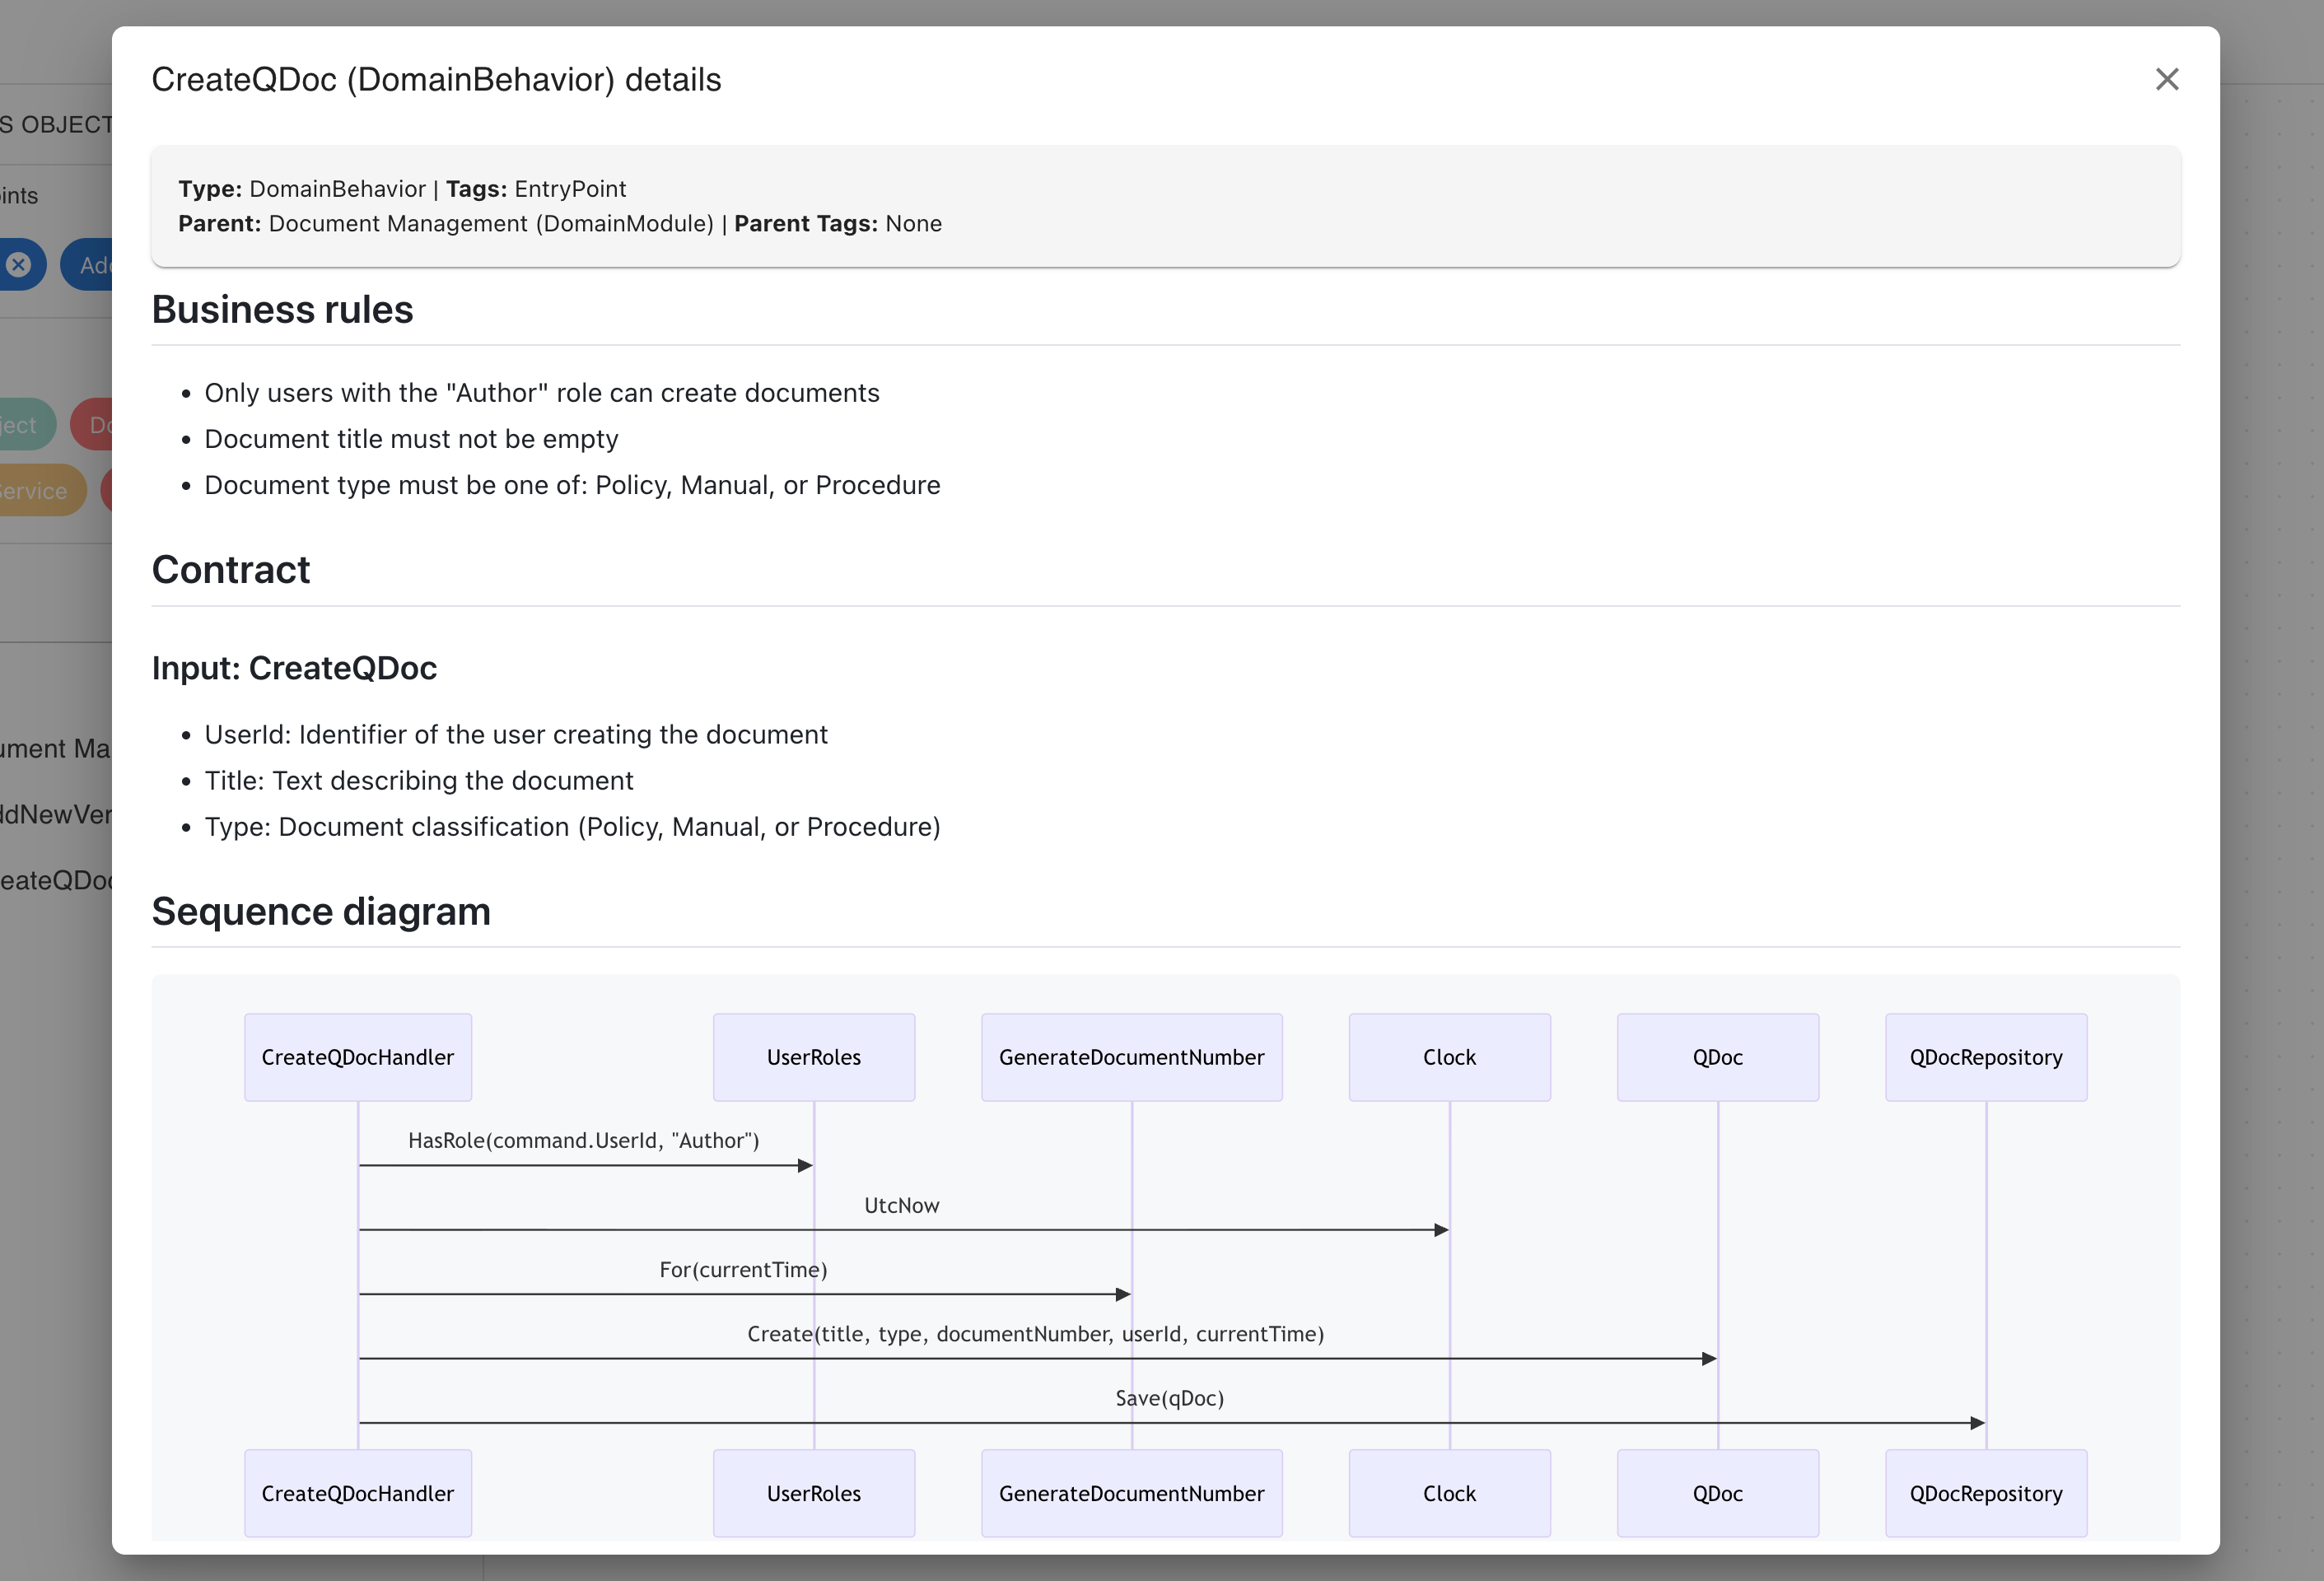Click the HasRole message label in diagram
2324x1581 pixels.
click(x=583, y=1140)
